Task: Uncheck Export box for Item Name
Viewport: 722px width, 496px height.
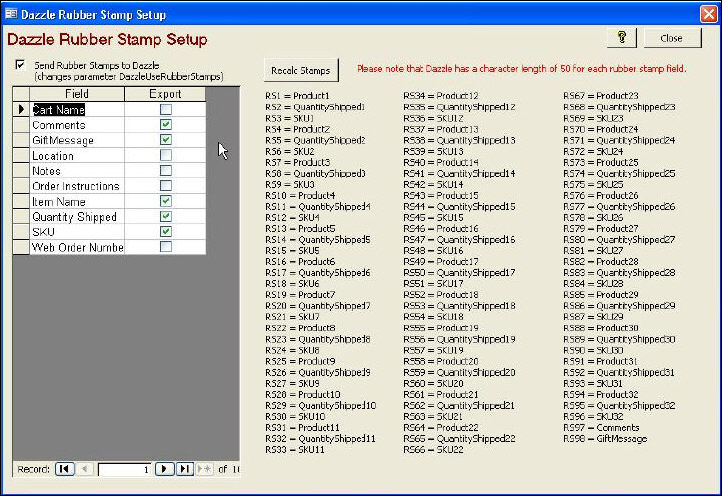Action: 166,201
